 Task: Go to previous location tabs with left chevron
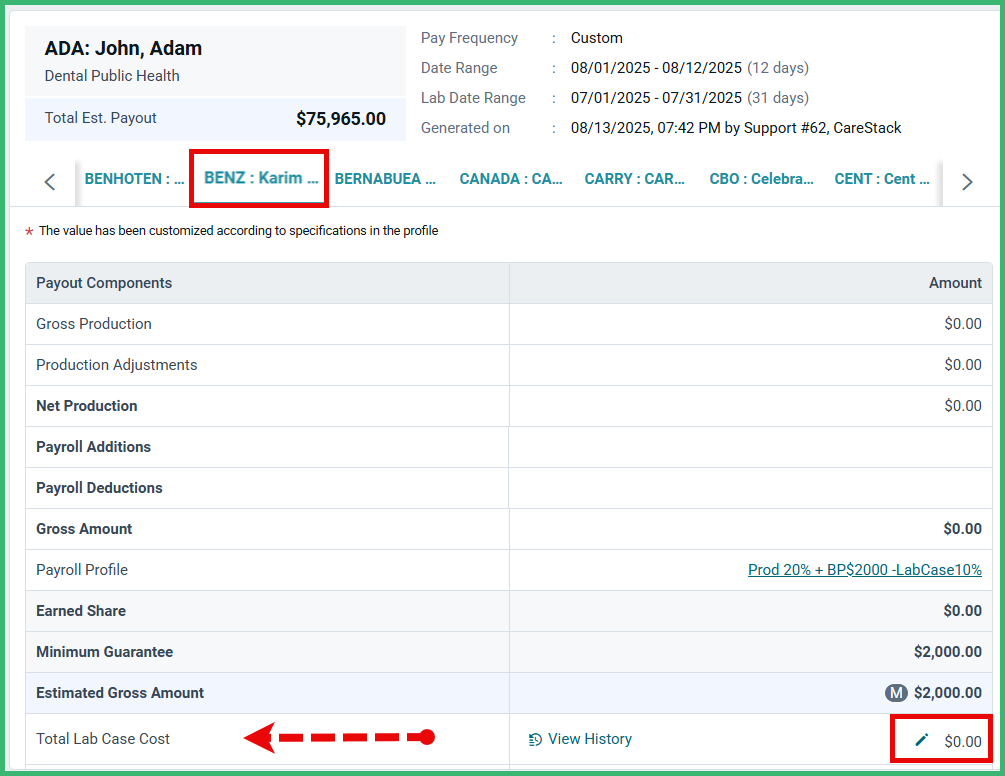(x=50, y=182)
